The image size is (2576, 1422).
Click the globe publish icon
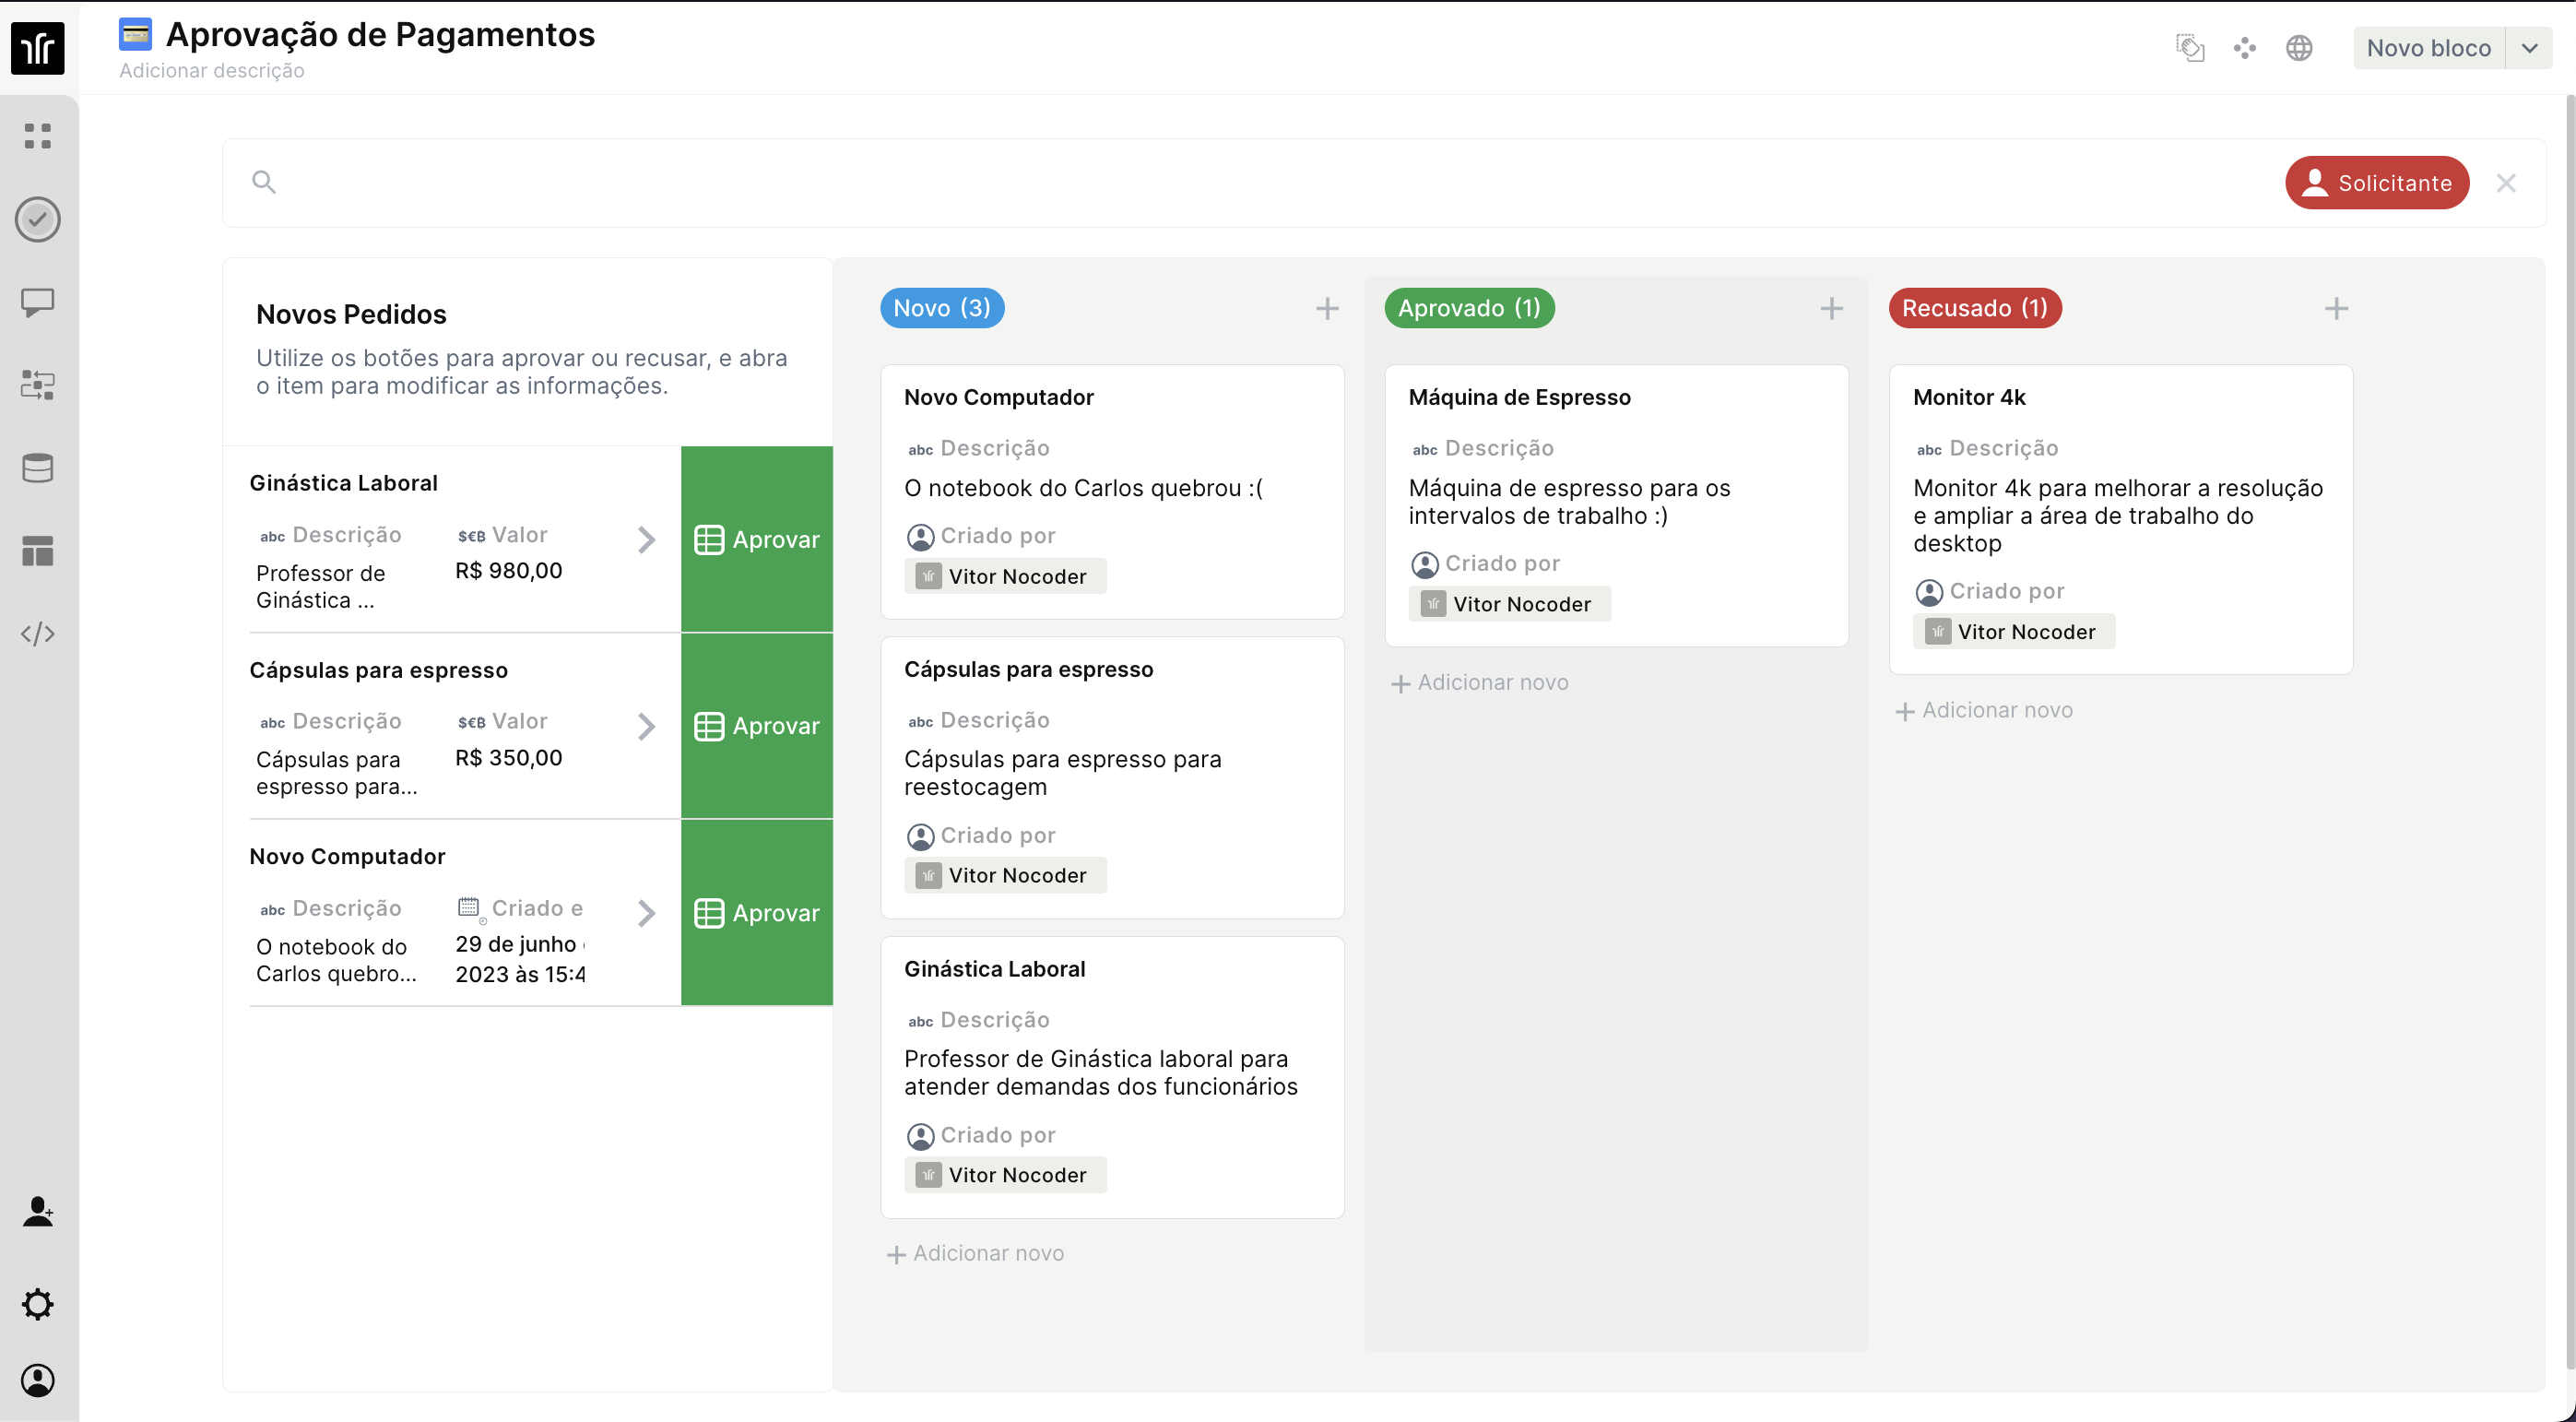pos(2299,48)
